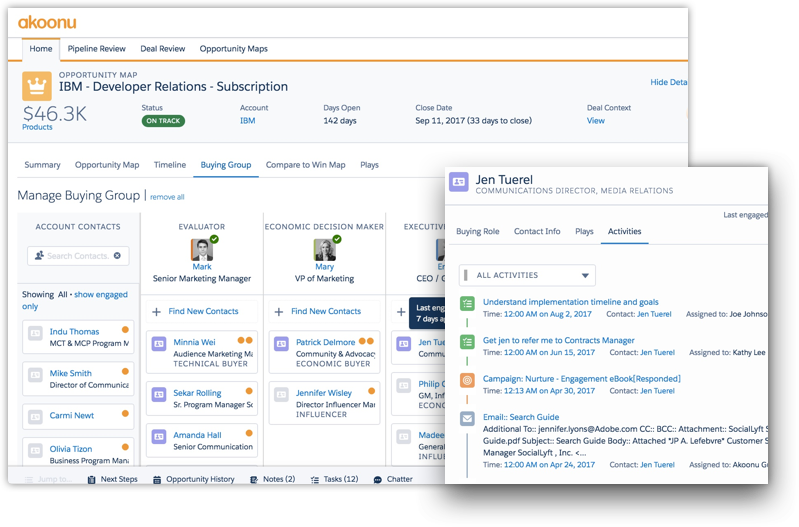This screenshot has height=527, width=799.
Task: Click the campaign target icon for Nurture eBook
Action: [467, 380]
